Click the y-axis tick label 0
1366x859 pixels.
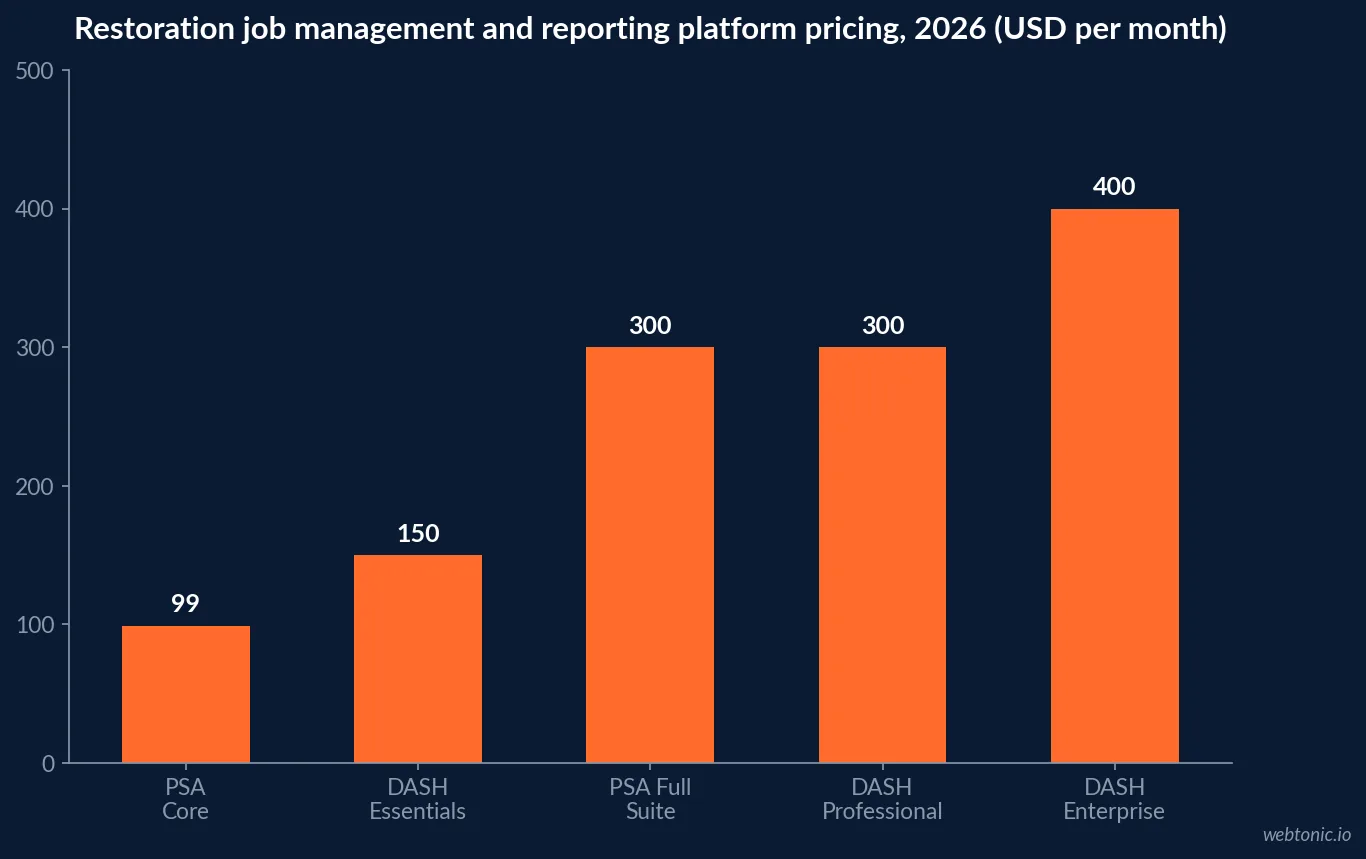(49, 763)
